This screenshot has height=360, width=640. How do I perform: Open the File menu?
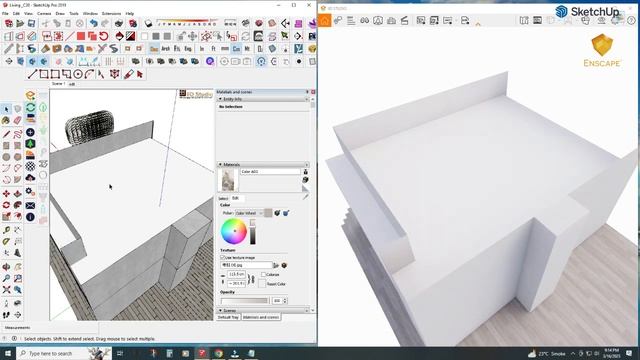(x=5, y=13)
